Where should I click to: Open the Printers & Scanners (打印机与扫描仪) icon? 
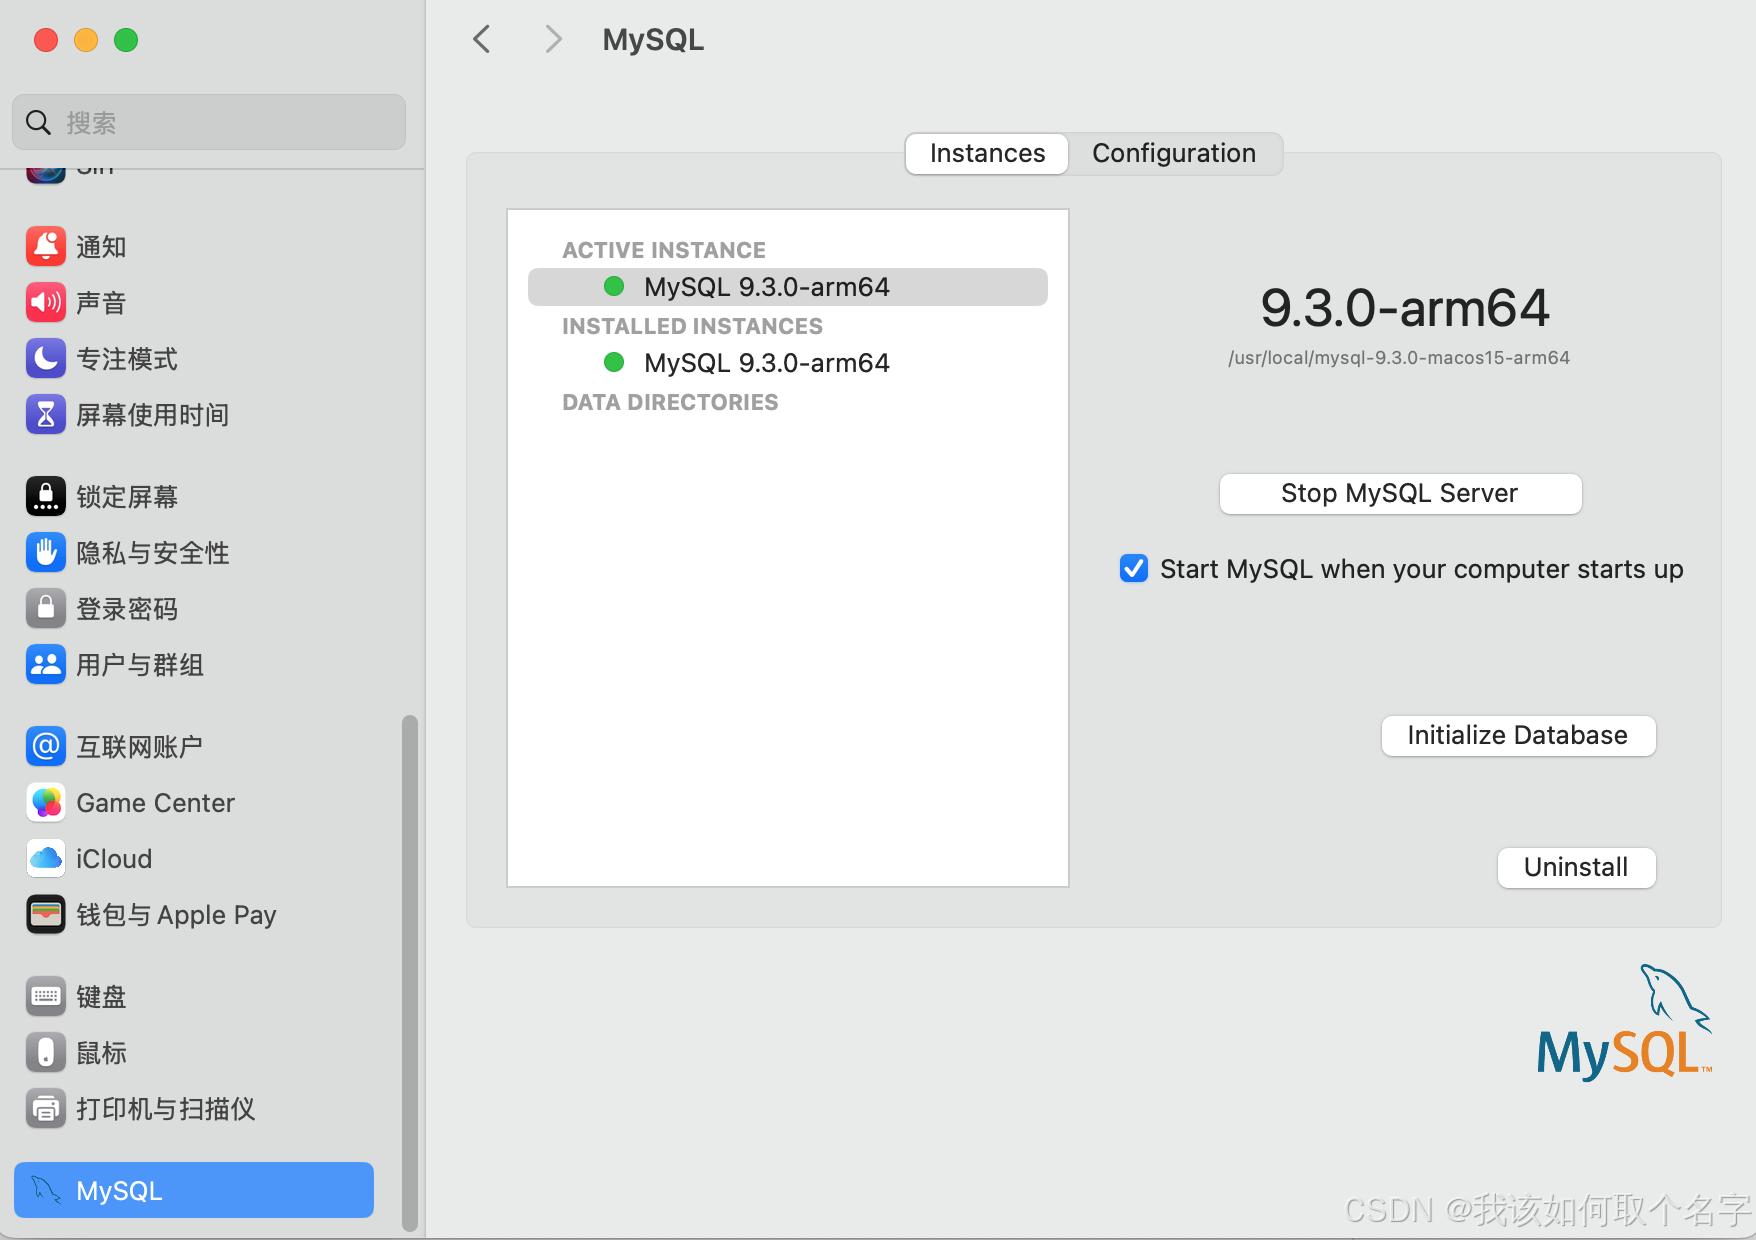(x=46, y=1108)
